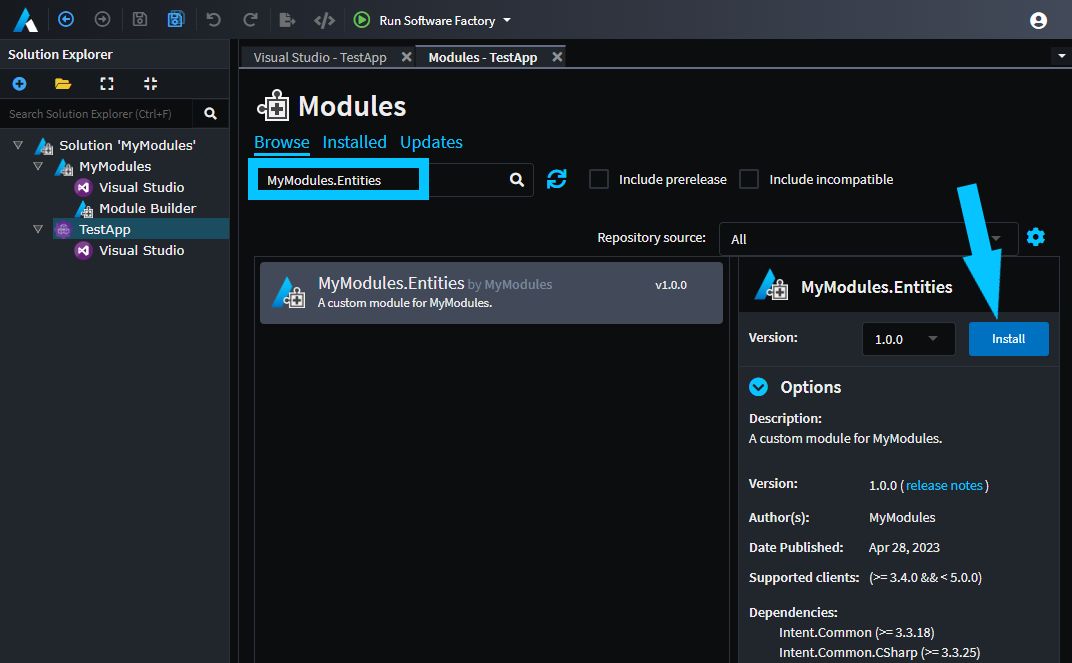Viewport: 1072px width, 663px height.
Task: Collapse the Solution 'MyModules' tree node
Action: [17, 144]
